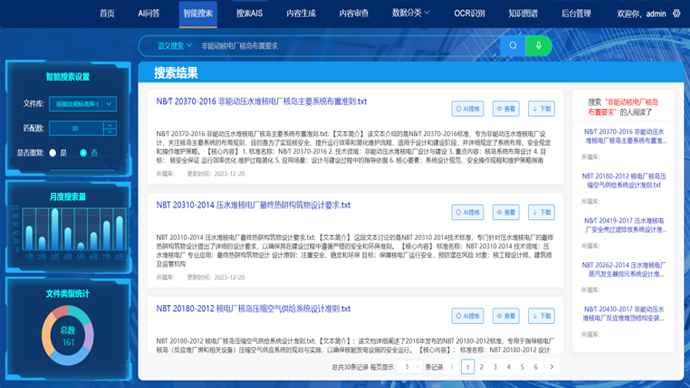
Task: Decrease the 匹配数 value with down arrow
Action: pyautogui.click(x=110, y=132)
